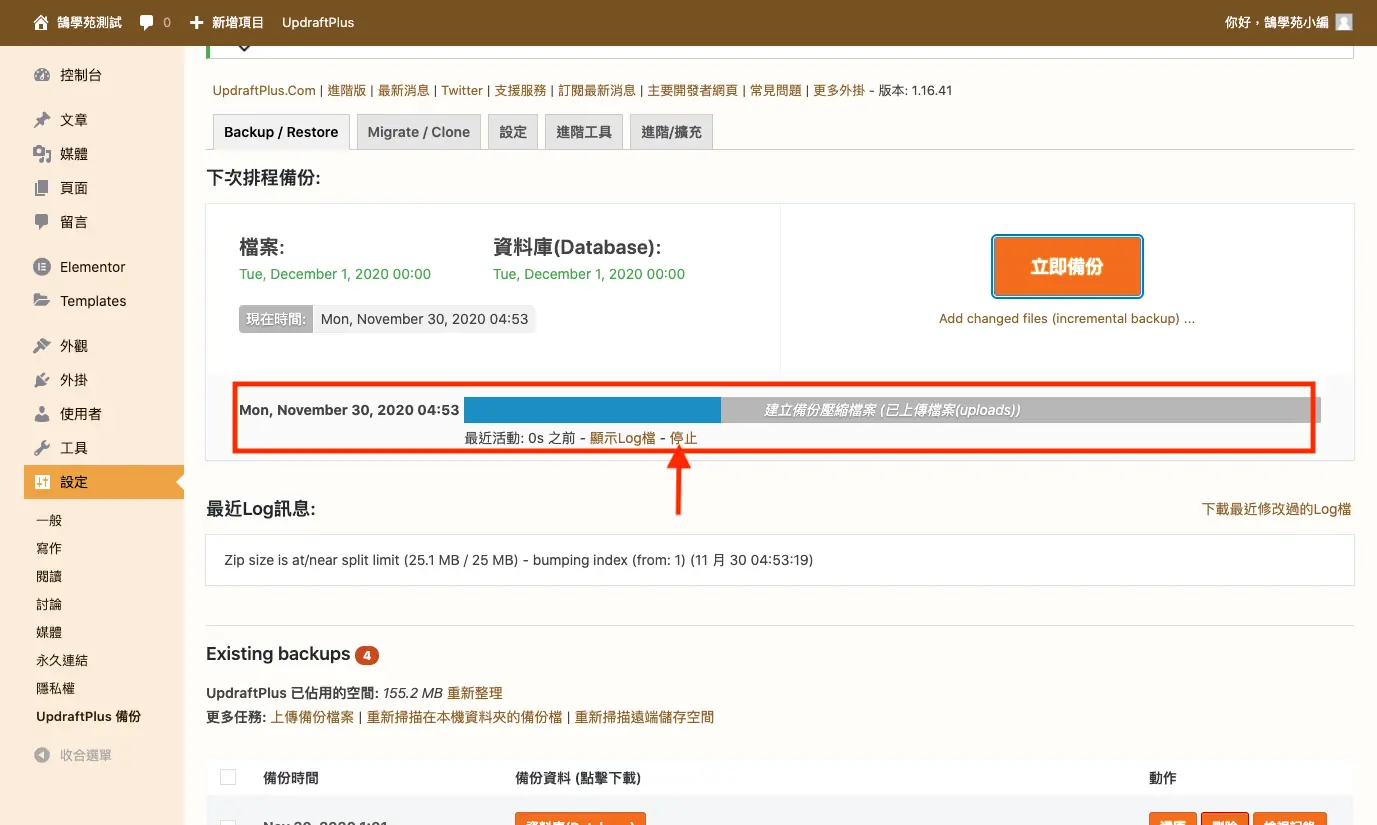Open UpdraftPlus menu in the top admin bar
This screenshot has width=1377, height=825.
click(x=318, y=22)
